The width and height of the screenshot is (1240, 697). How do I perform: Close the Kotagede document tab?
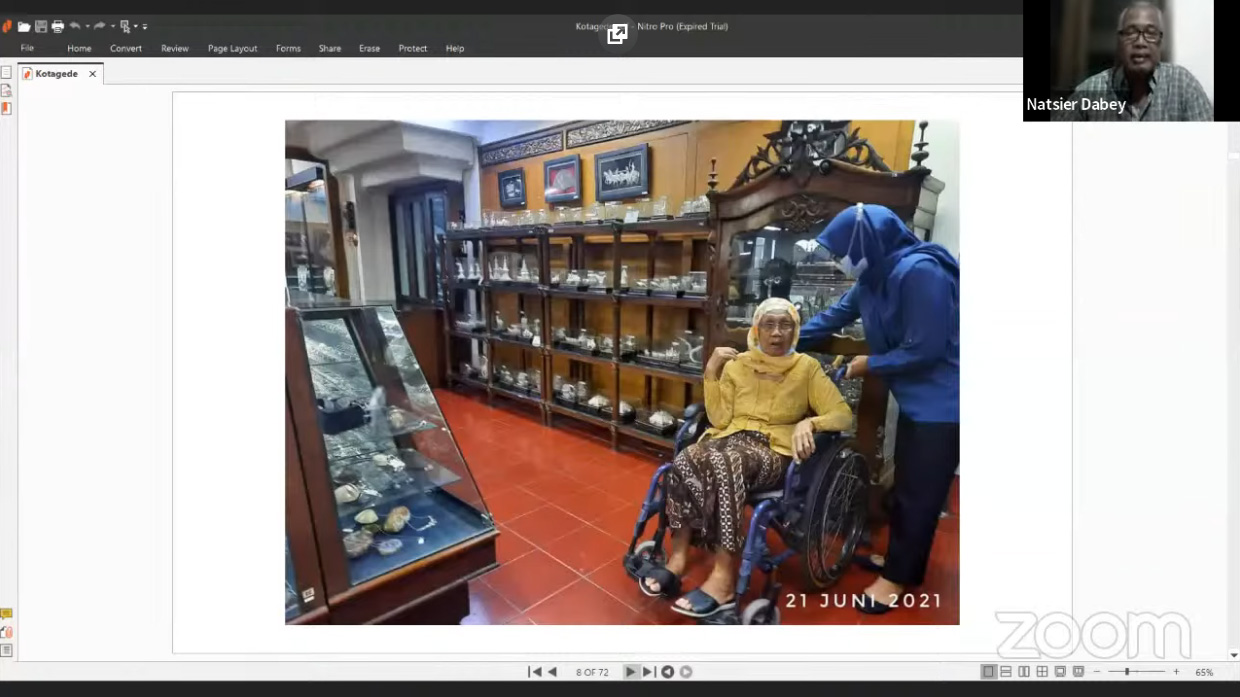(93, 74)
